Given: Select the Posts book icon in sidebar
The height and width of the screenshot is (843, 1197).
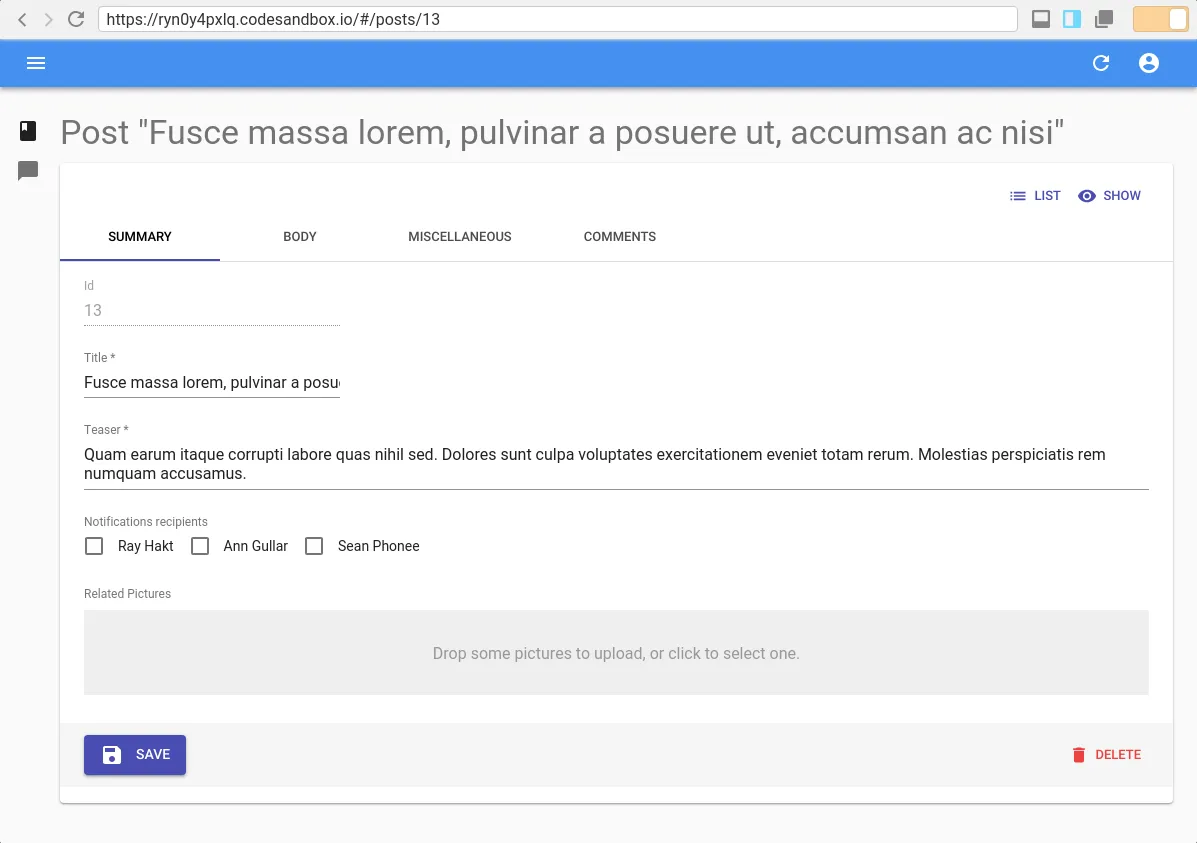Looking at the screenshot, I should pyautogui.click(x=27, y=130).
